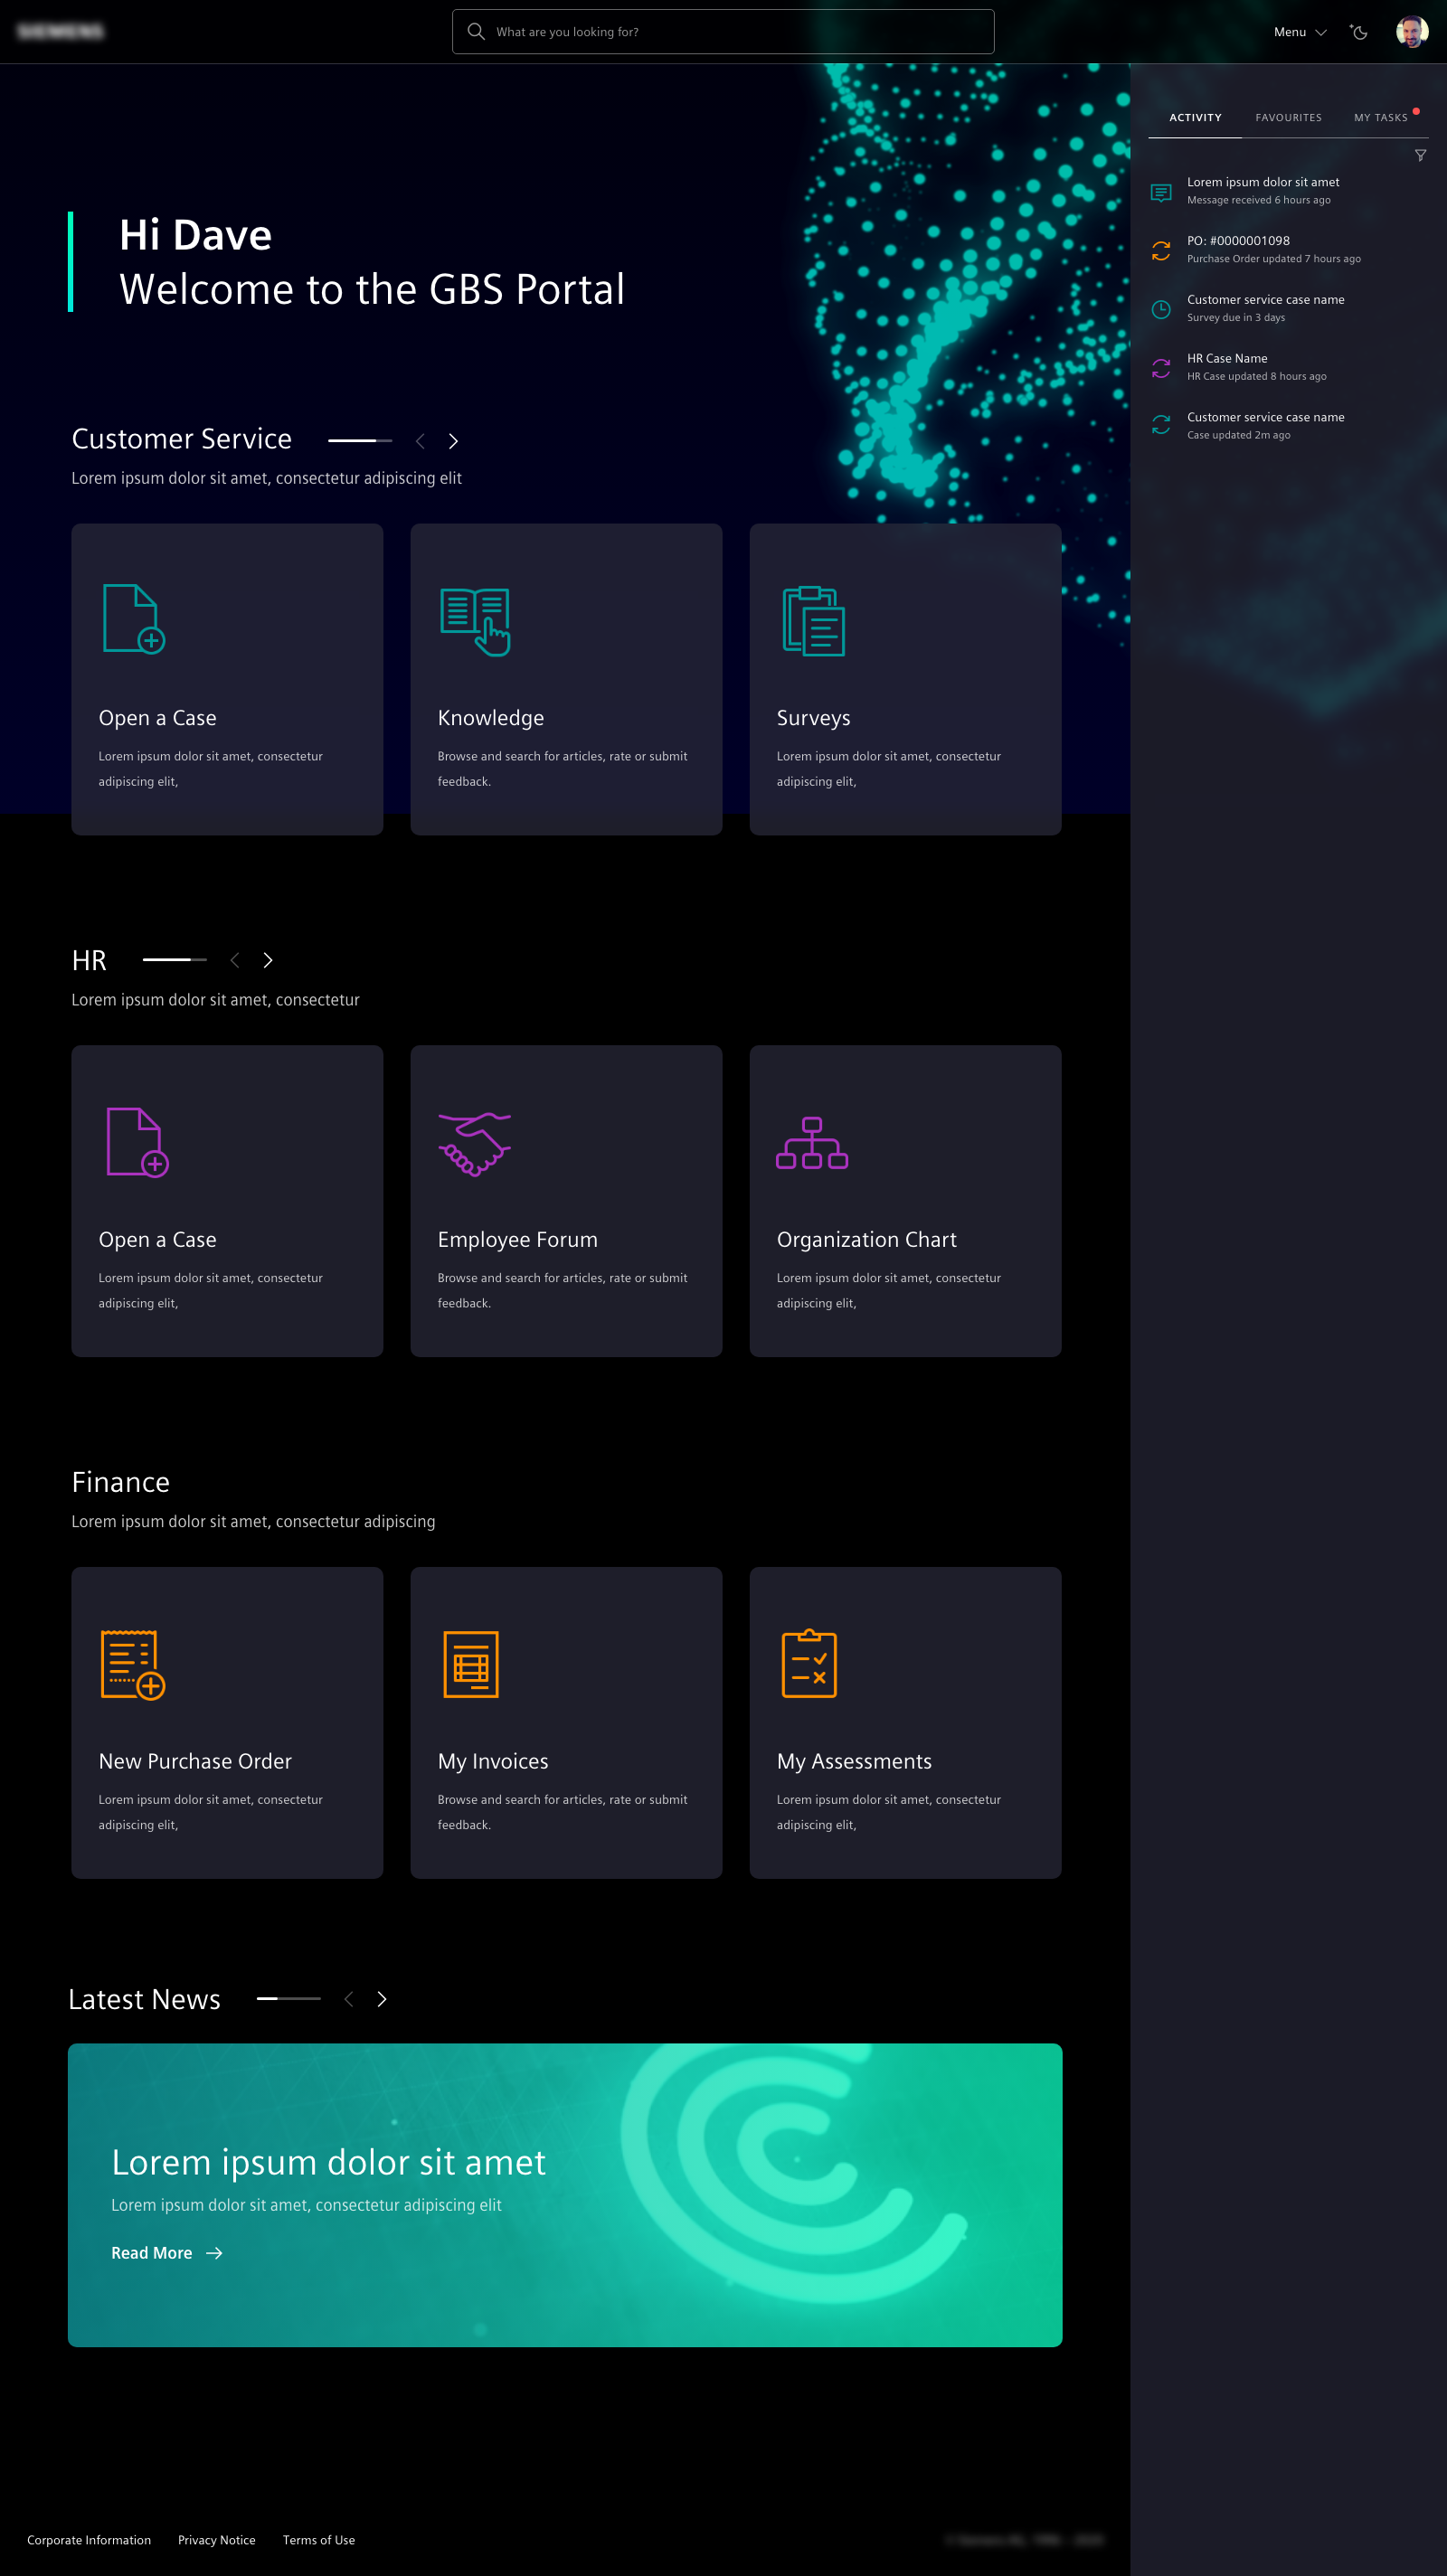Open the user profile avatar
Screen dimensions: 1447x2576
(1411, 32)
